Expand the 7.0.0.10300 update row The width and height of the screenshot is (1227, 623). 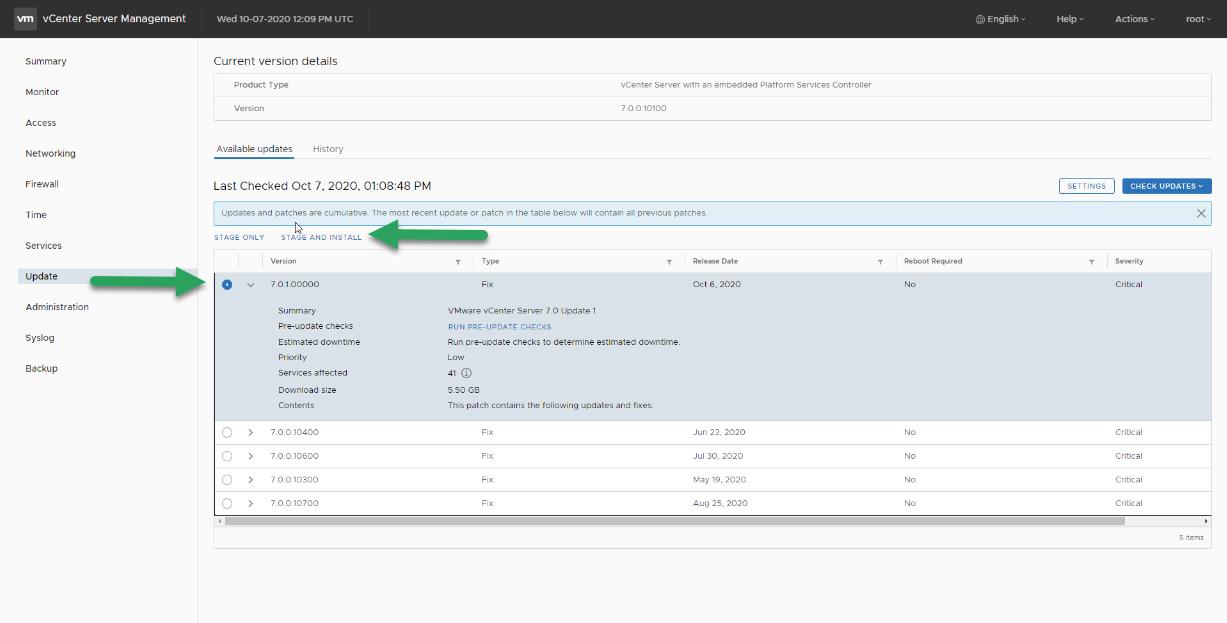250,480
